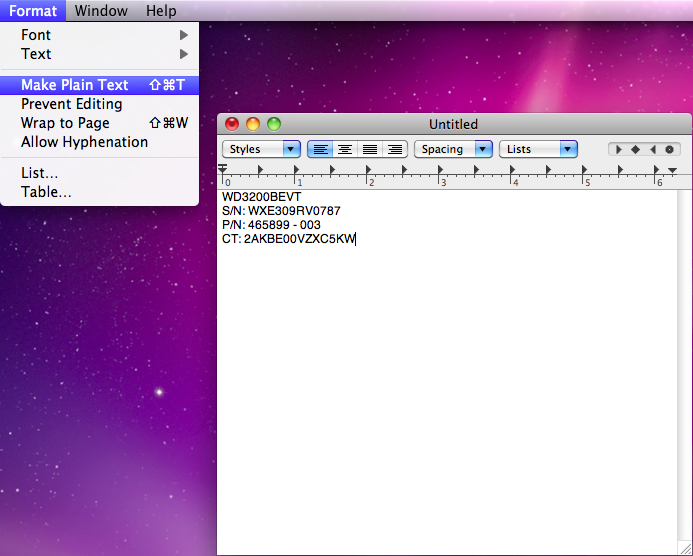Expand the Font submenu arrow

click(x=184, y=35)
